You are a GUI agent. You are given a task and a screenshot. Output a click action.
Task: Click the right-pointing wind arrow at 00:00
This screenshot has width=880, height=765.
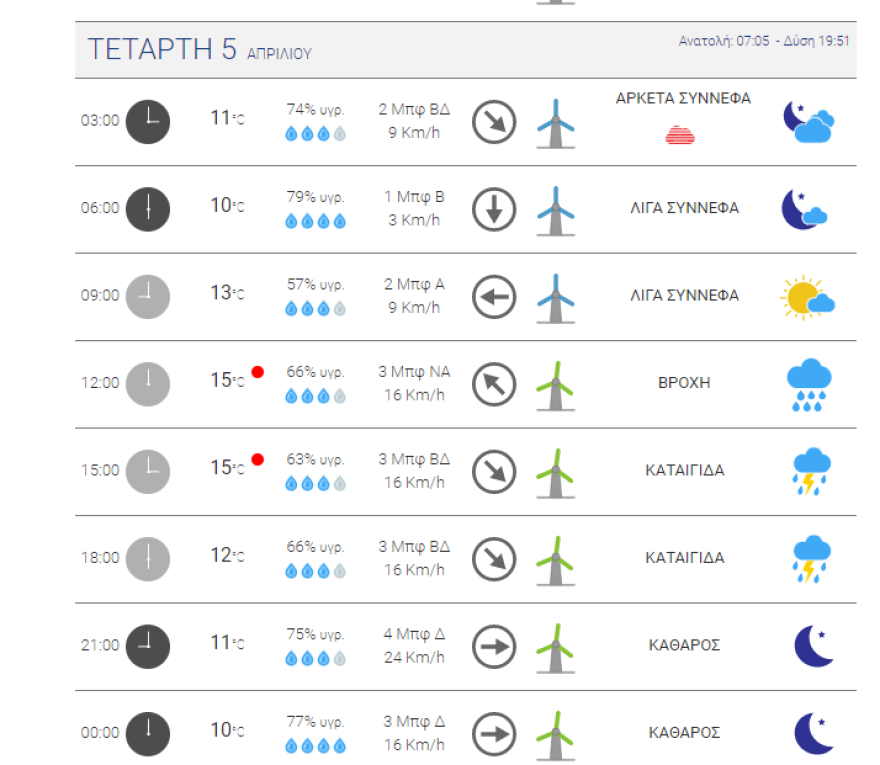coord(493,733)
